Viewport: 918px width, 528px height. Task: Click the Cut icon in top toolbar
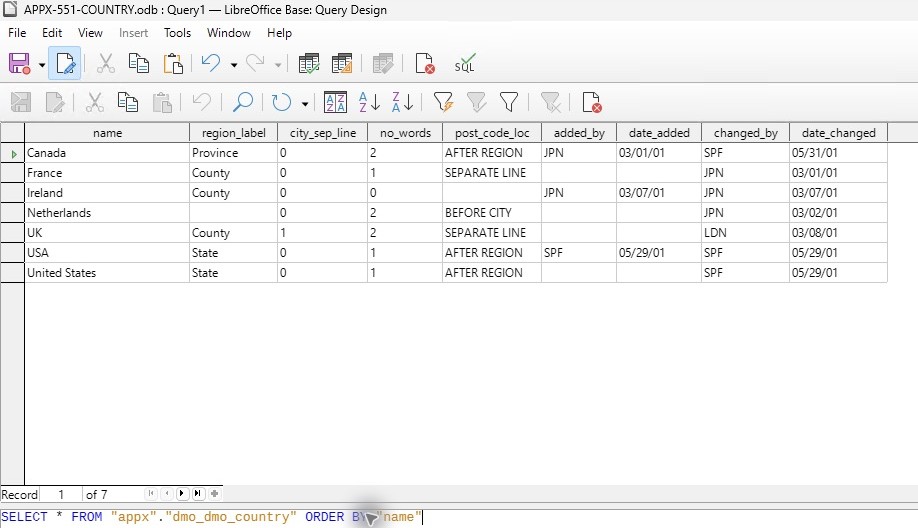pyautogui.click(x=105, y=63)
